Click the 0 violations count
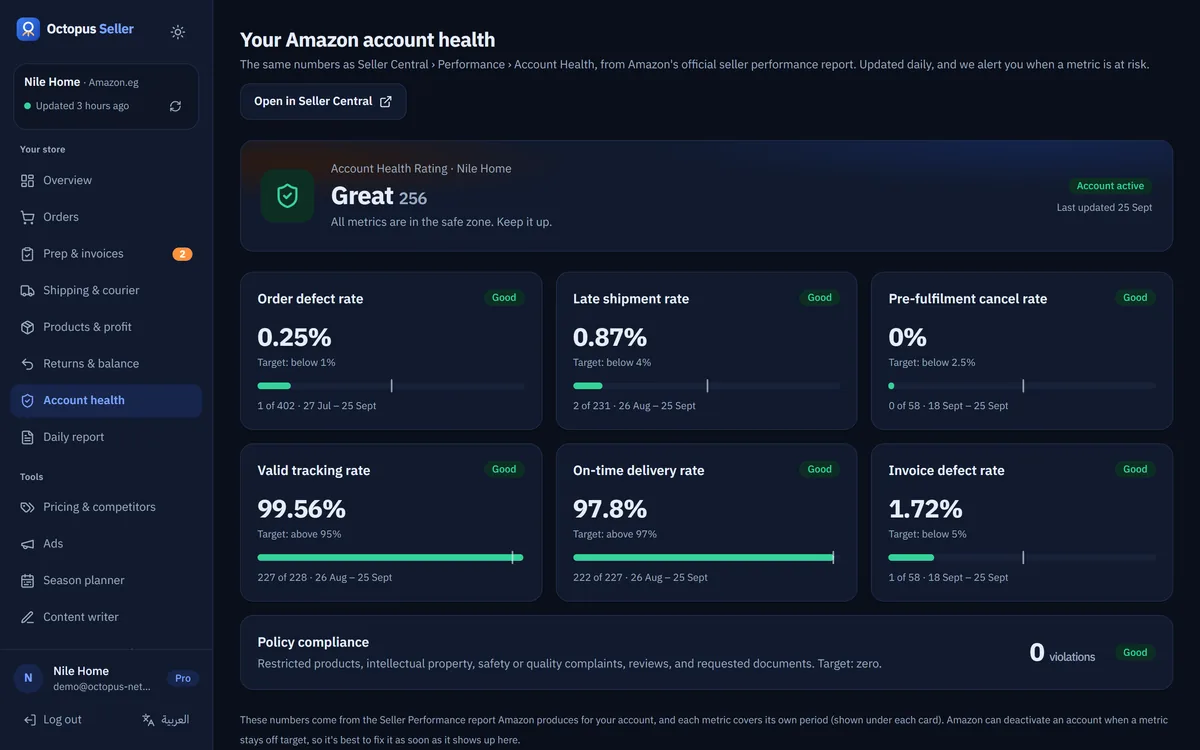The image size is (1200, 750). tap(1062, 653)
